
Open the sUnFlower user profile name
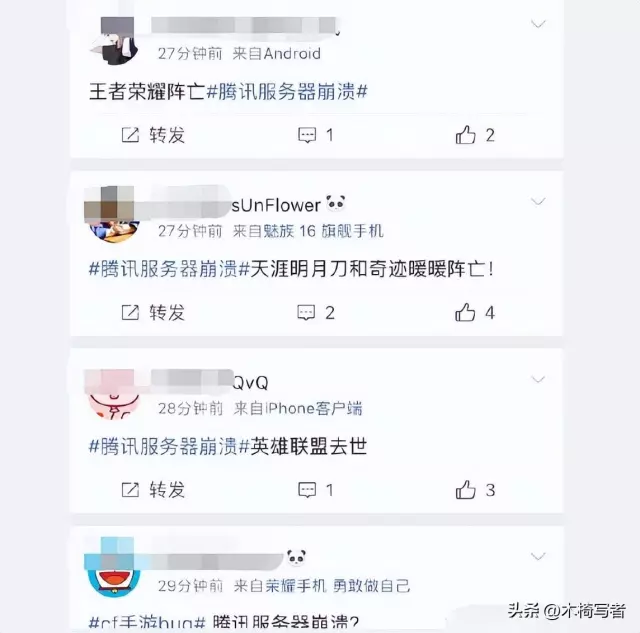(276, 205)
